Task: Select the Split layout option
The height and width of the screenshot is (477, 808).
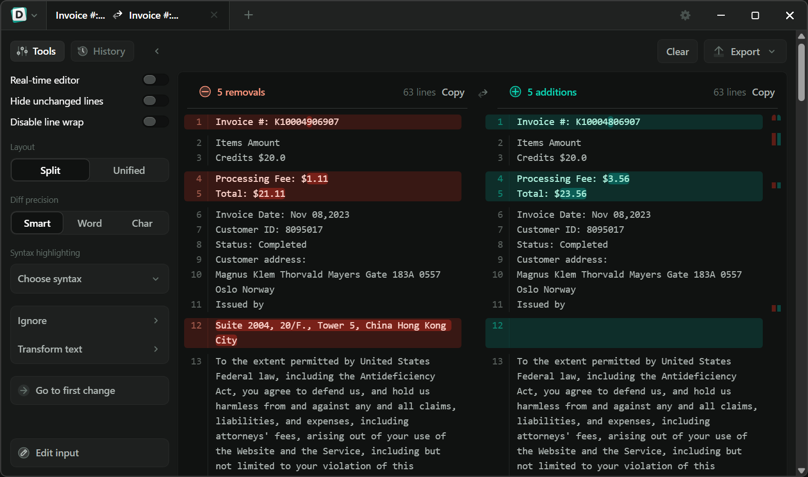Action: (50, 171)
